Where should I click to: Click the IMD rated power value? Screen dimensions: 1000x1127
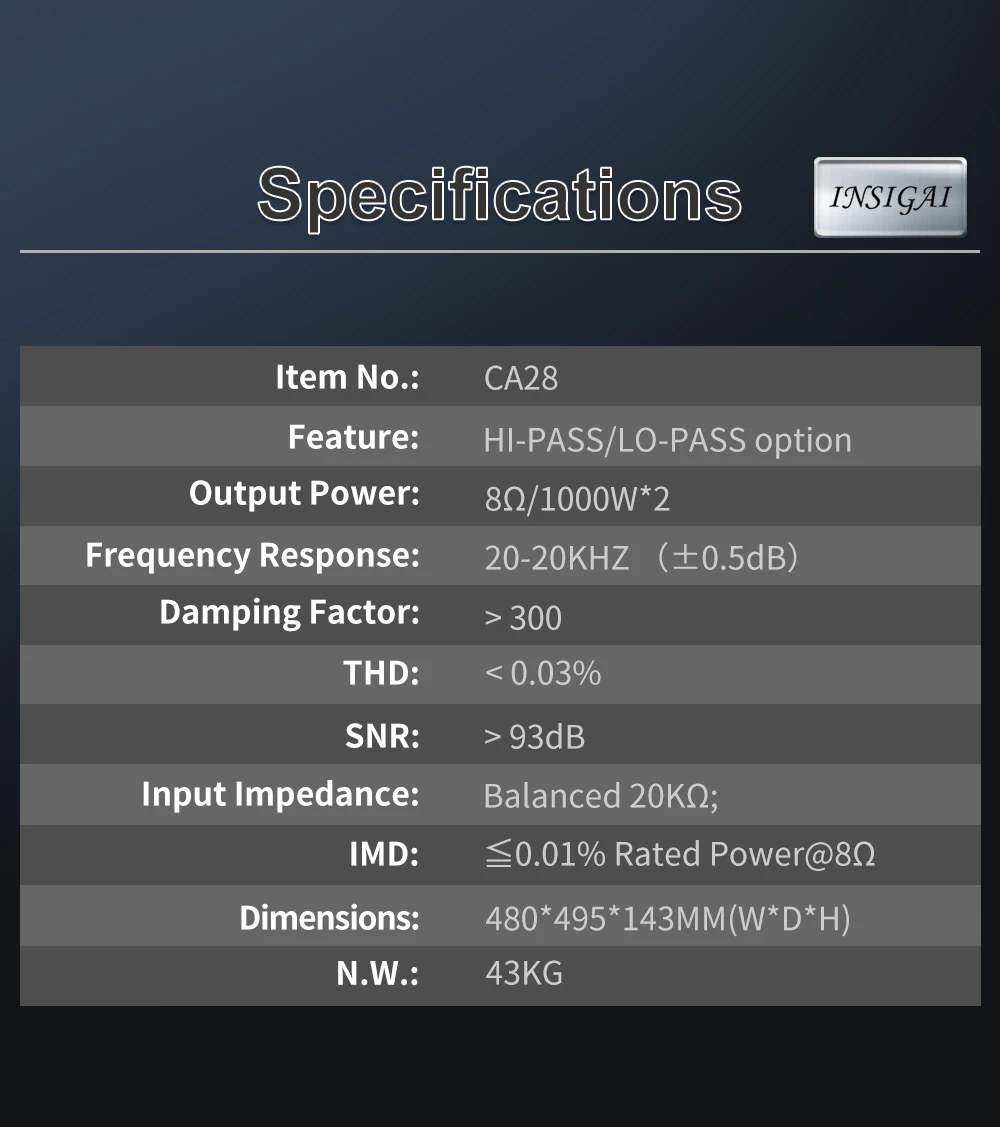(x=680, y=854)
